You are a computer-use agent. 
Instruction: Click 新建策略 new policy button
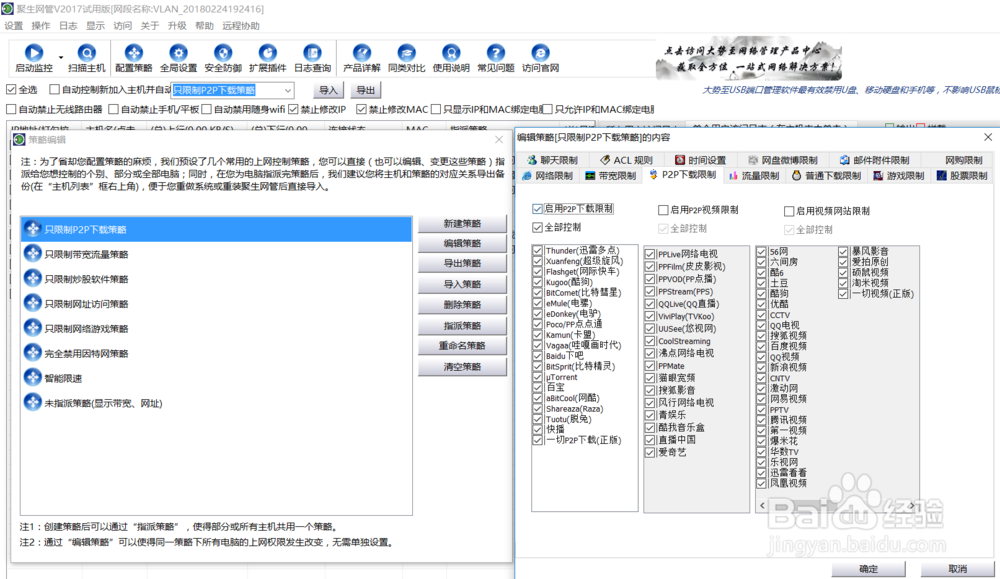click(x=462, y=224)
